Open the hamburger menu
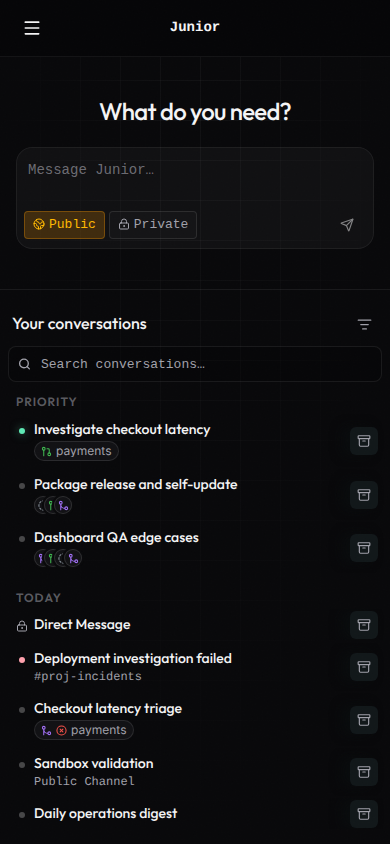Viewport: 390px width, 844px height. (32, 28)
